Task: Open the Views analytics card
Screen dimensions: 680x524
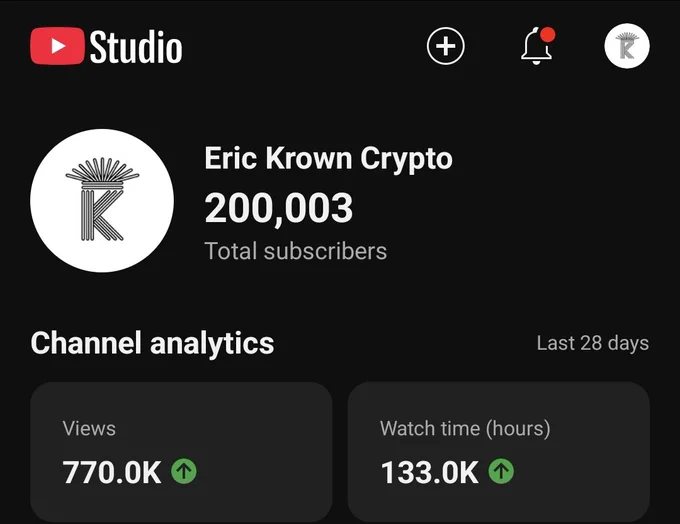Action: [181, 452]
